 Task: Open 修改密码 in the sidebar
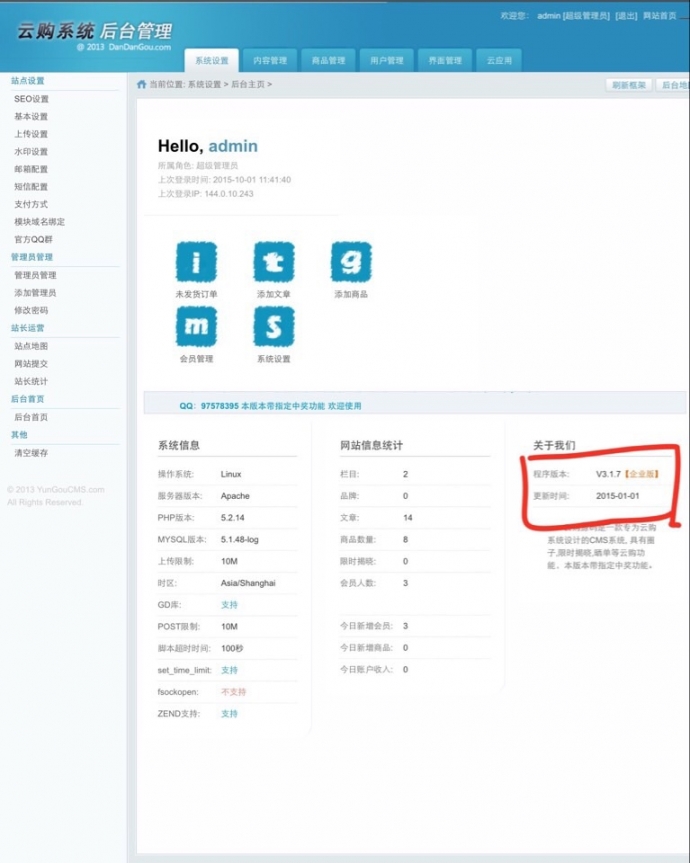coord(31,310)
